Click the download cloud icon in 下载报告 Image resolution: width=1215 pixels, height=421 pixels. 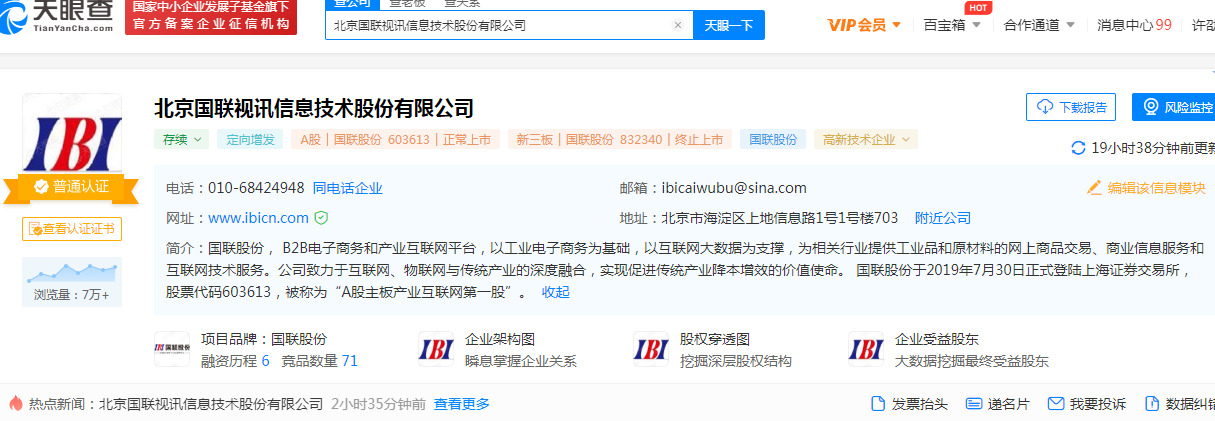coord(1045,107)
